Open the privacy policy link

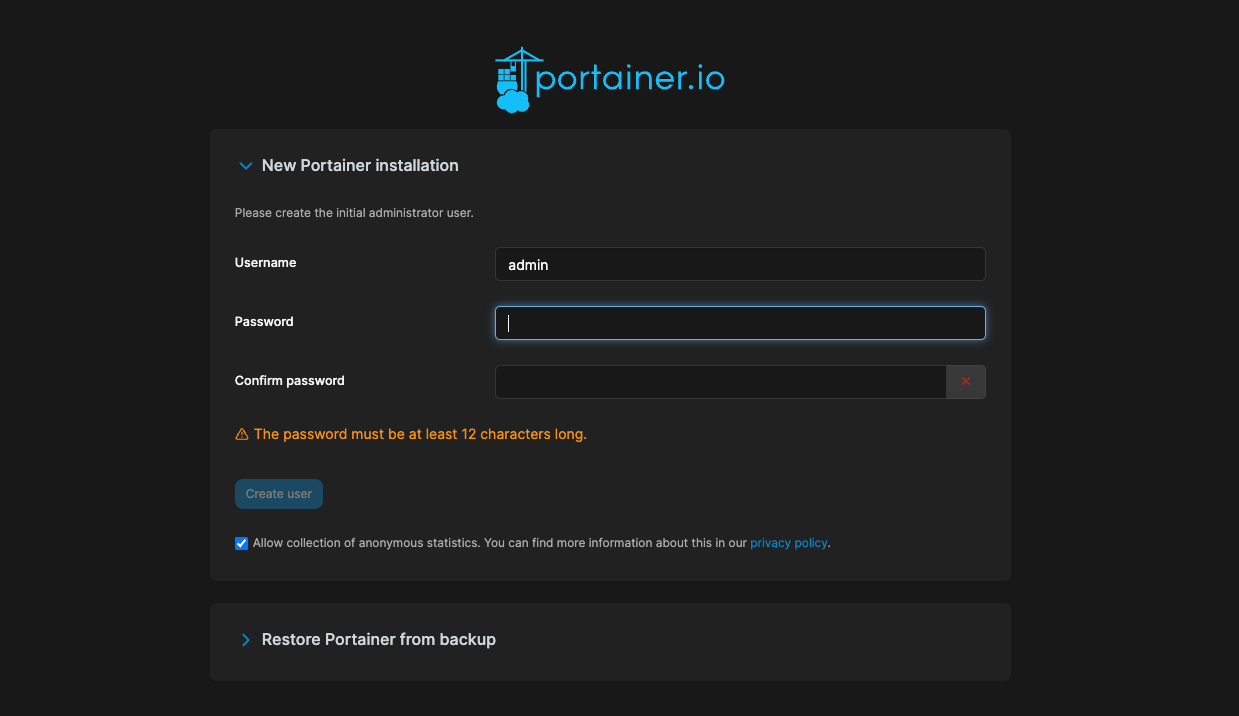tap(788, 543)
